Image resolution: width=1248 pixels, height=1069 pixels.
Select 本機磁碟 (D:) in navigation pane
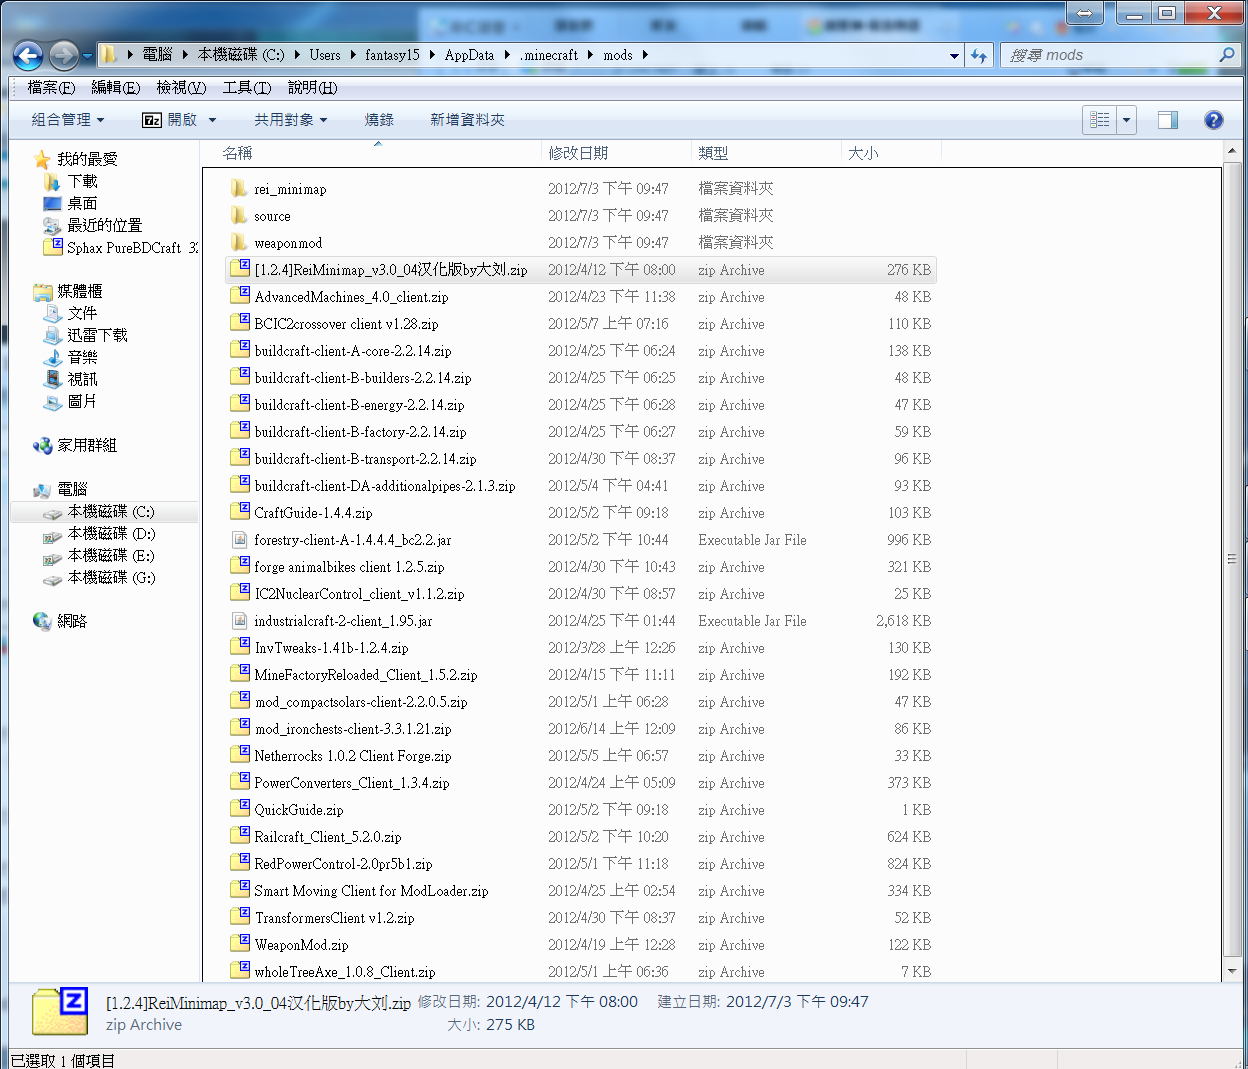click(111, 533)
